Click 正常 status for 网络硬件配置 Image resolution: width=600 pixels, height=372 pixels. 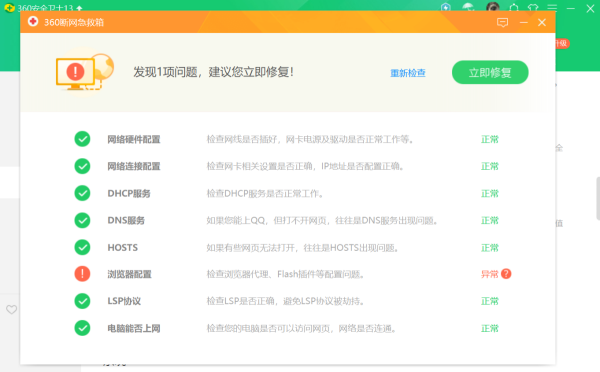(489, 139)
